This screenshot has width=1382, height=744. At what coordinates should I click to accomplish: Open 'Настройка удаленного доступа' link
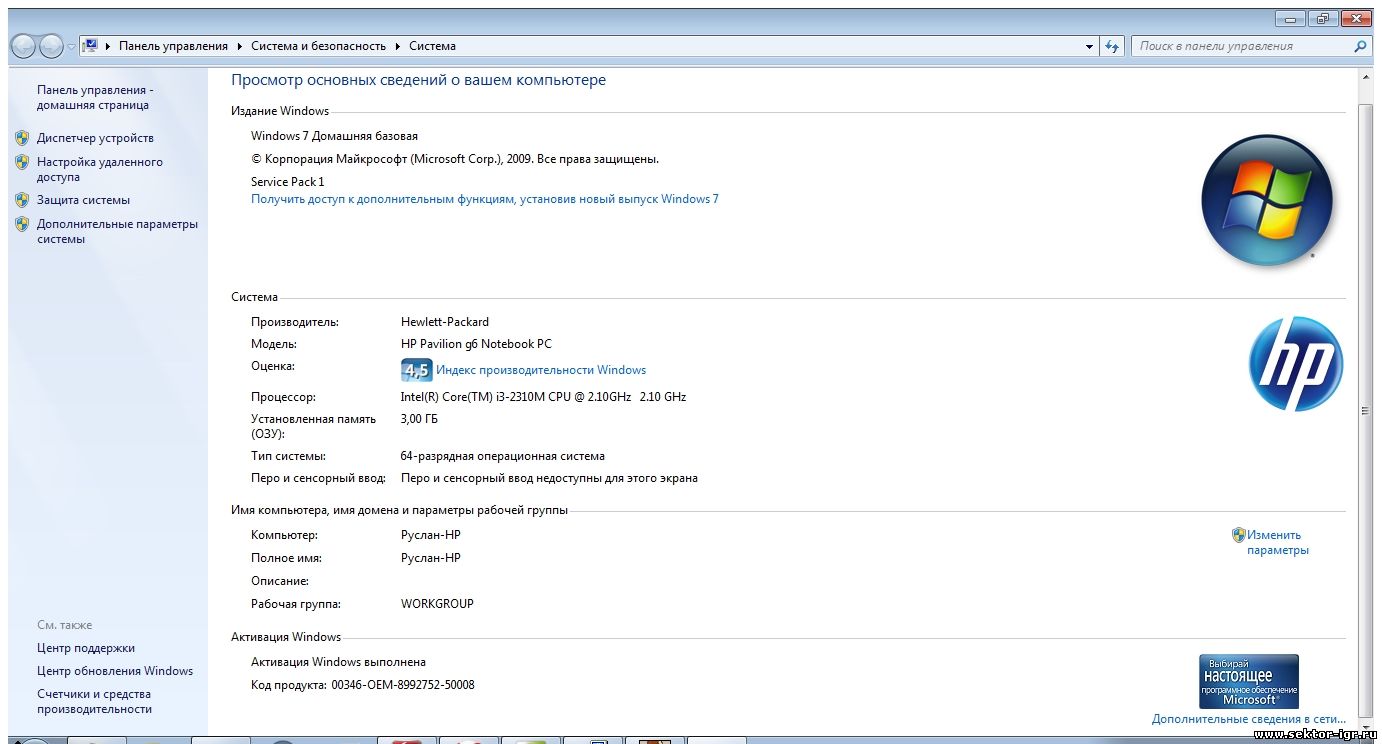tap(100, 169)
